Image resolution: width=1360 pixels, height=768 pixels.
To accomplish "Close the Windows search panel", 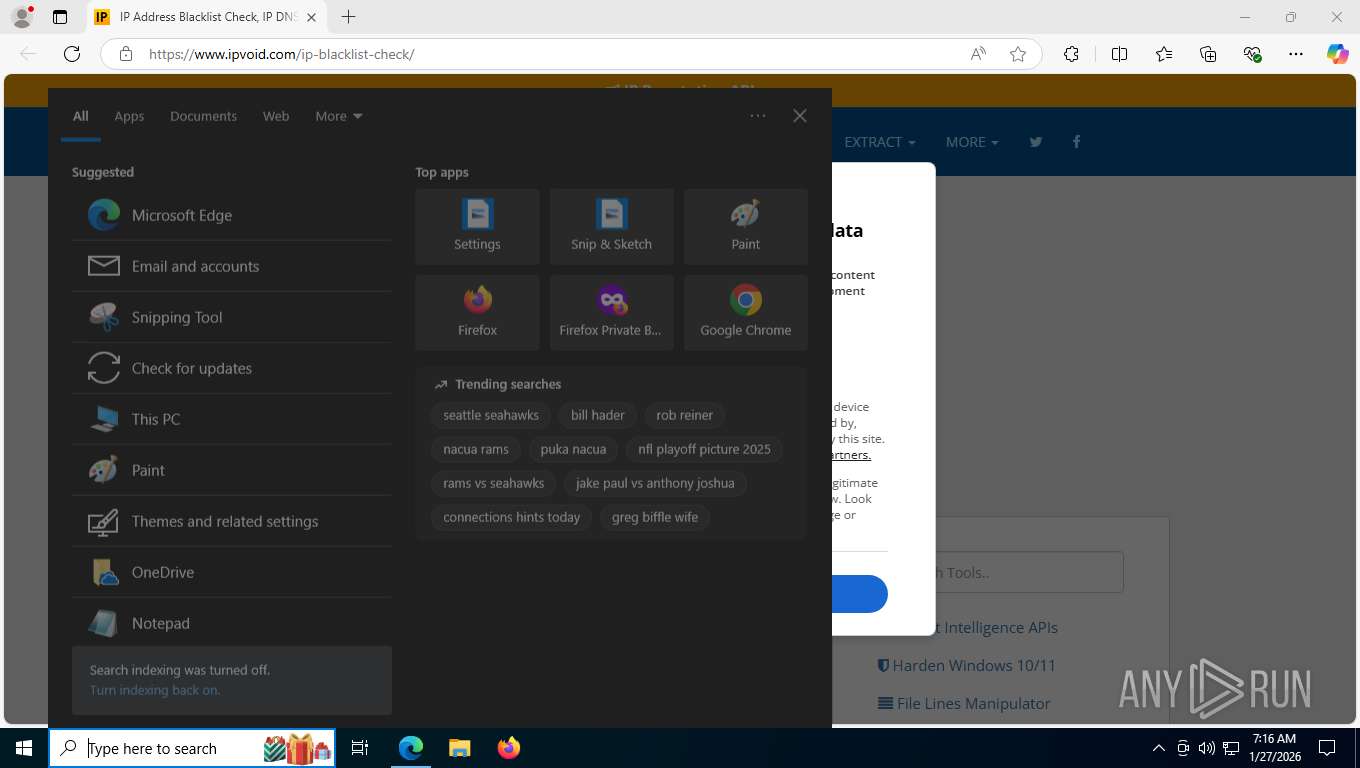I will 800,116.
